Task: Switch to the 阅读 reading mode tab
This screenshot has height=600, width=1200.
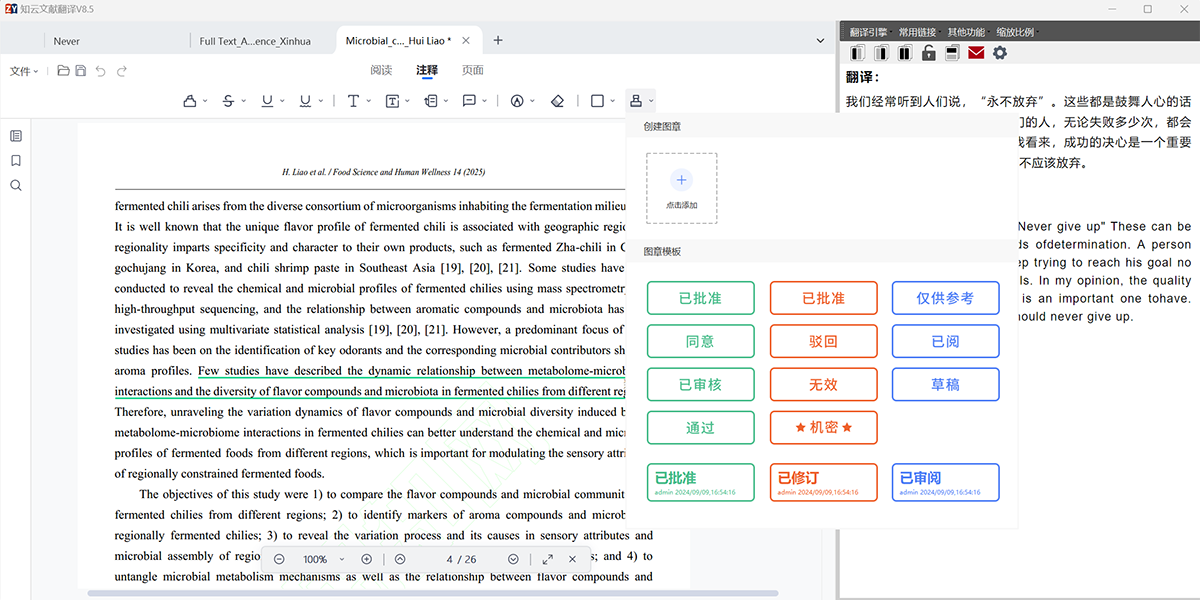Action: pyautogui.click(x=381, y=70)
